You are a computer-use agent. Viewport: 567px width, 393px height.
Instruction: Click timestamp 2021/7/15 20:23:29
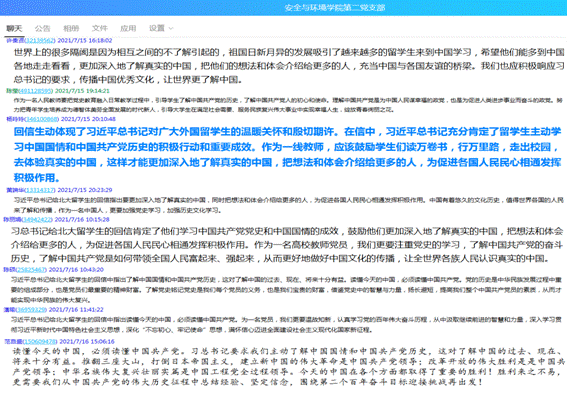85,190
